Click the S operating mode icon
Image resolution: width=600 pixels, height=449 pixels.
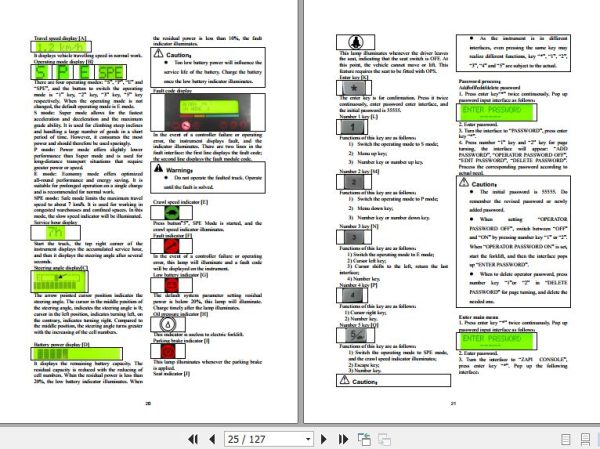(x=40, y=72)
